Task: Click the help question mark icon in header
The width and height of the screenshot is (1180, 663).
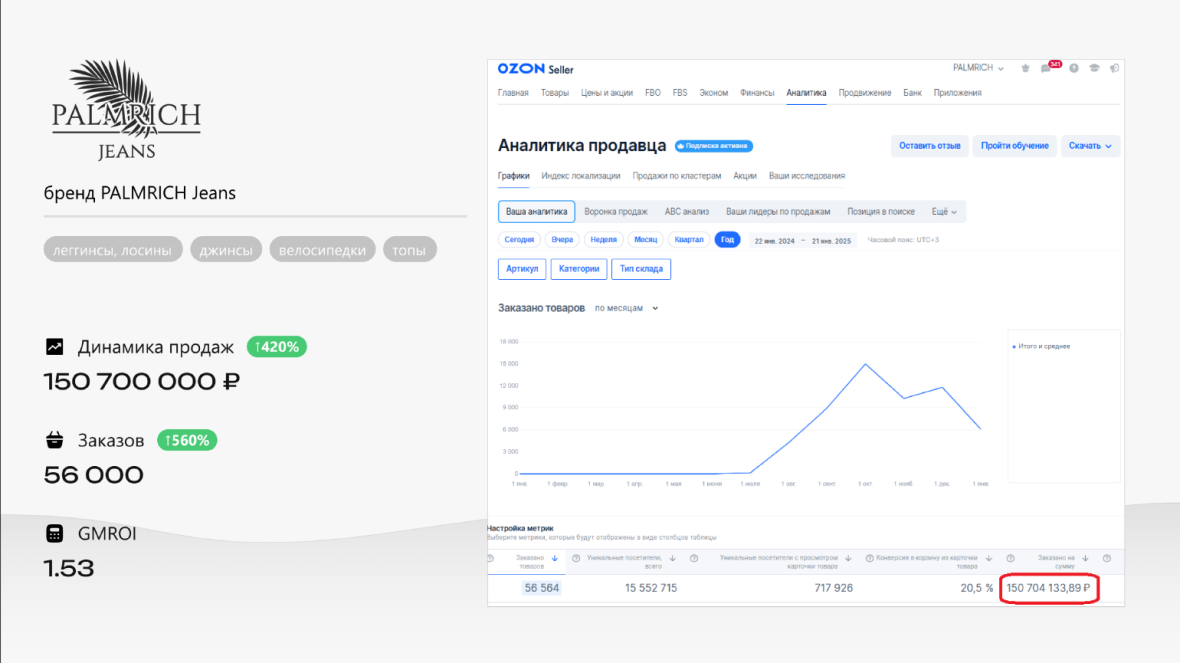Action: [x=1073, y=68]
